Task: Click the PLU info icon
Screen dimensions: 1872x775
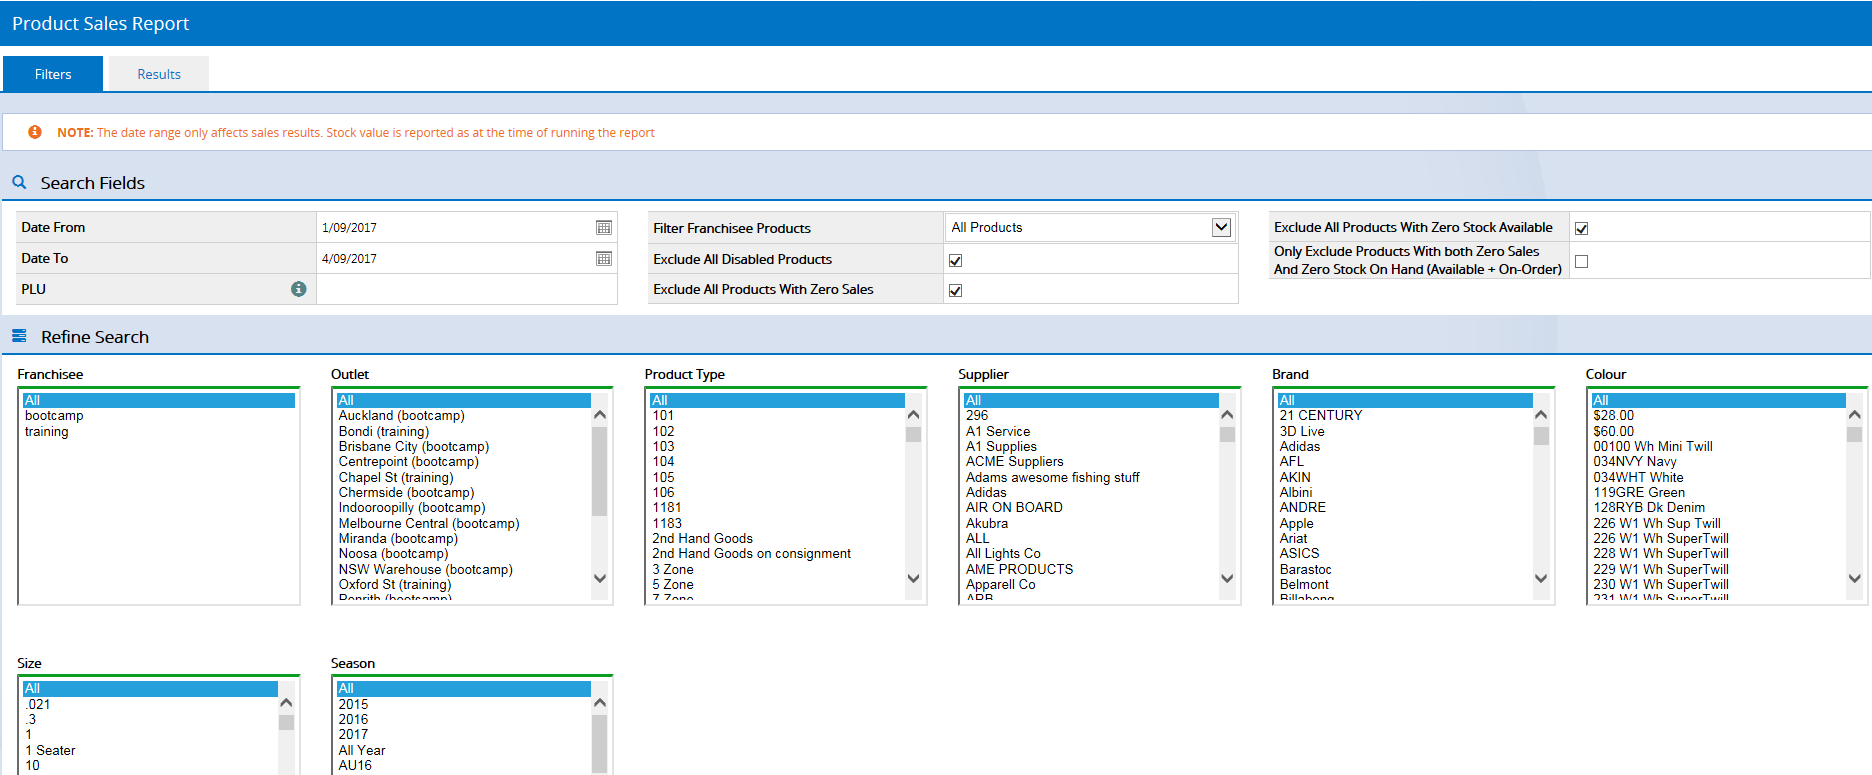Action: 298,289
